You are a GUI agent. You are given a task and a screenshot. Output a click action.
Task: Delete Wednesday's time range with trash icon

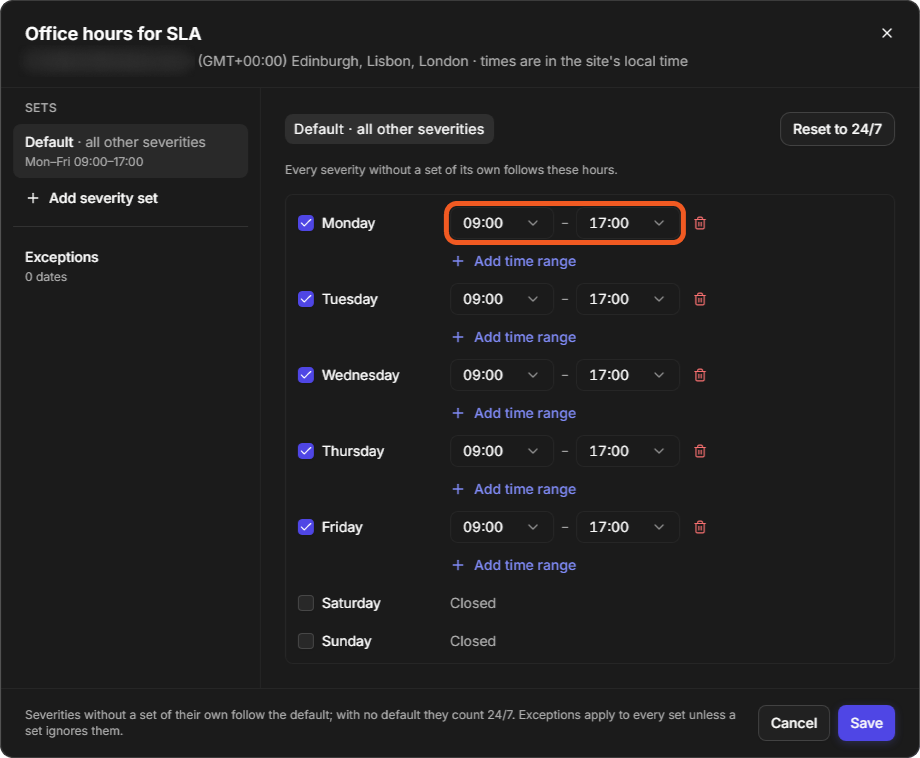tap(700, 375)
